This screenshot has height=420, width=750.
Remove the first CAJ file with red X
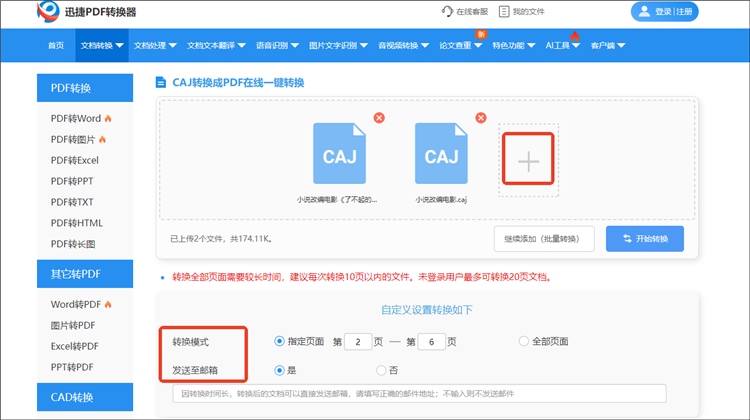[x=379, y=118]
